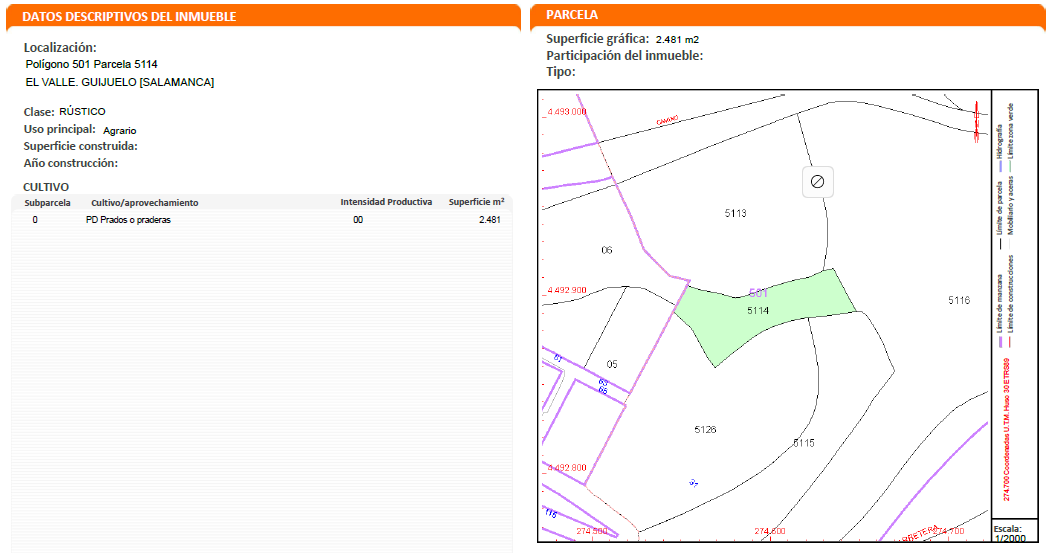
Task: Click the Cultivo/aprovechamiento column header
Action: coord(145,202)
